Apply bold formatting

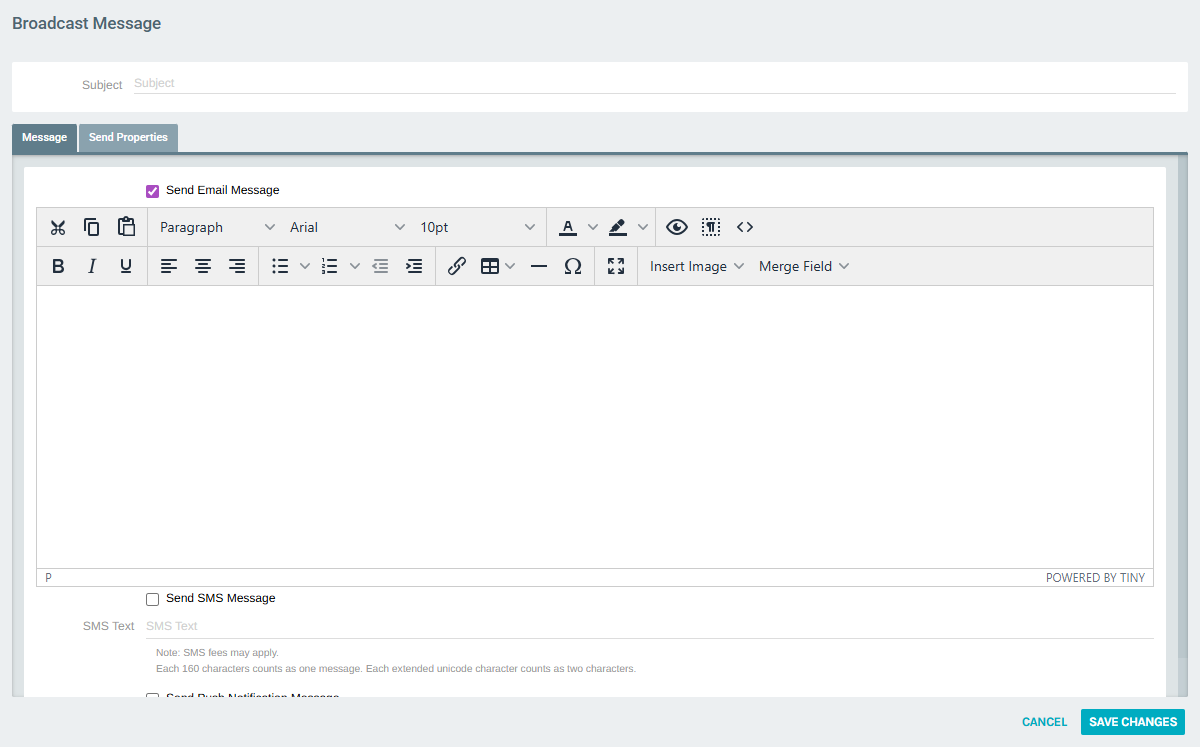[58, 266]
